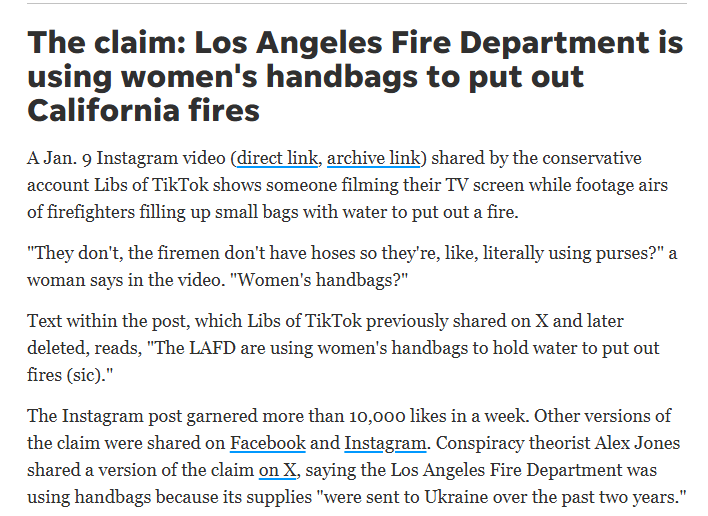The width and height of the screenshot is (708, 516).
Task: Follow the underlined Instagram link
Action: tap(385, 443)
